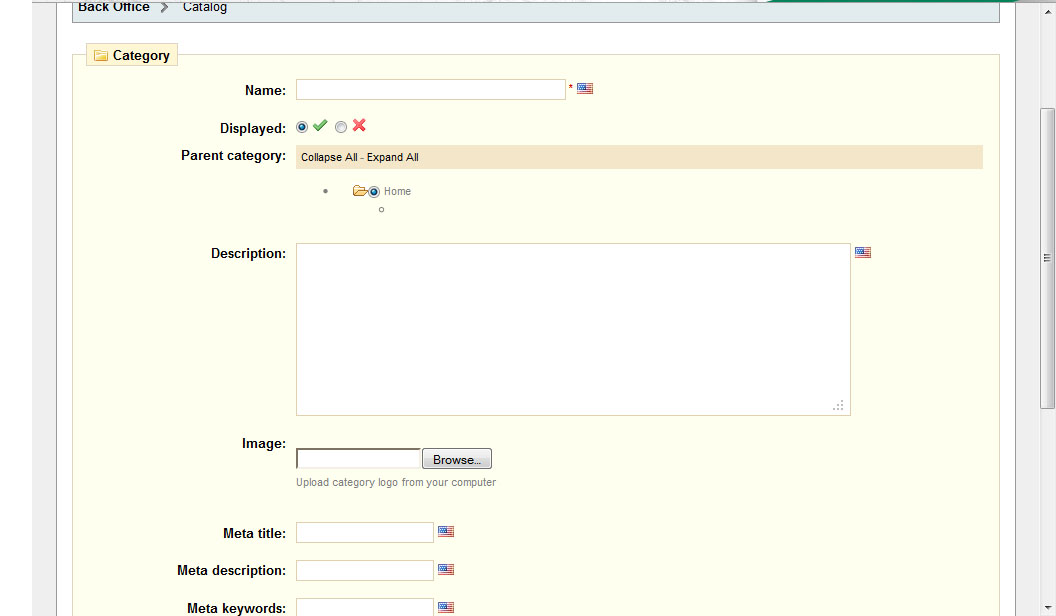Click the vertical scrollbar thumb
Viewport: 1056px width, 616px height.
(1047, 258)
